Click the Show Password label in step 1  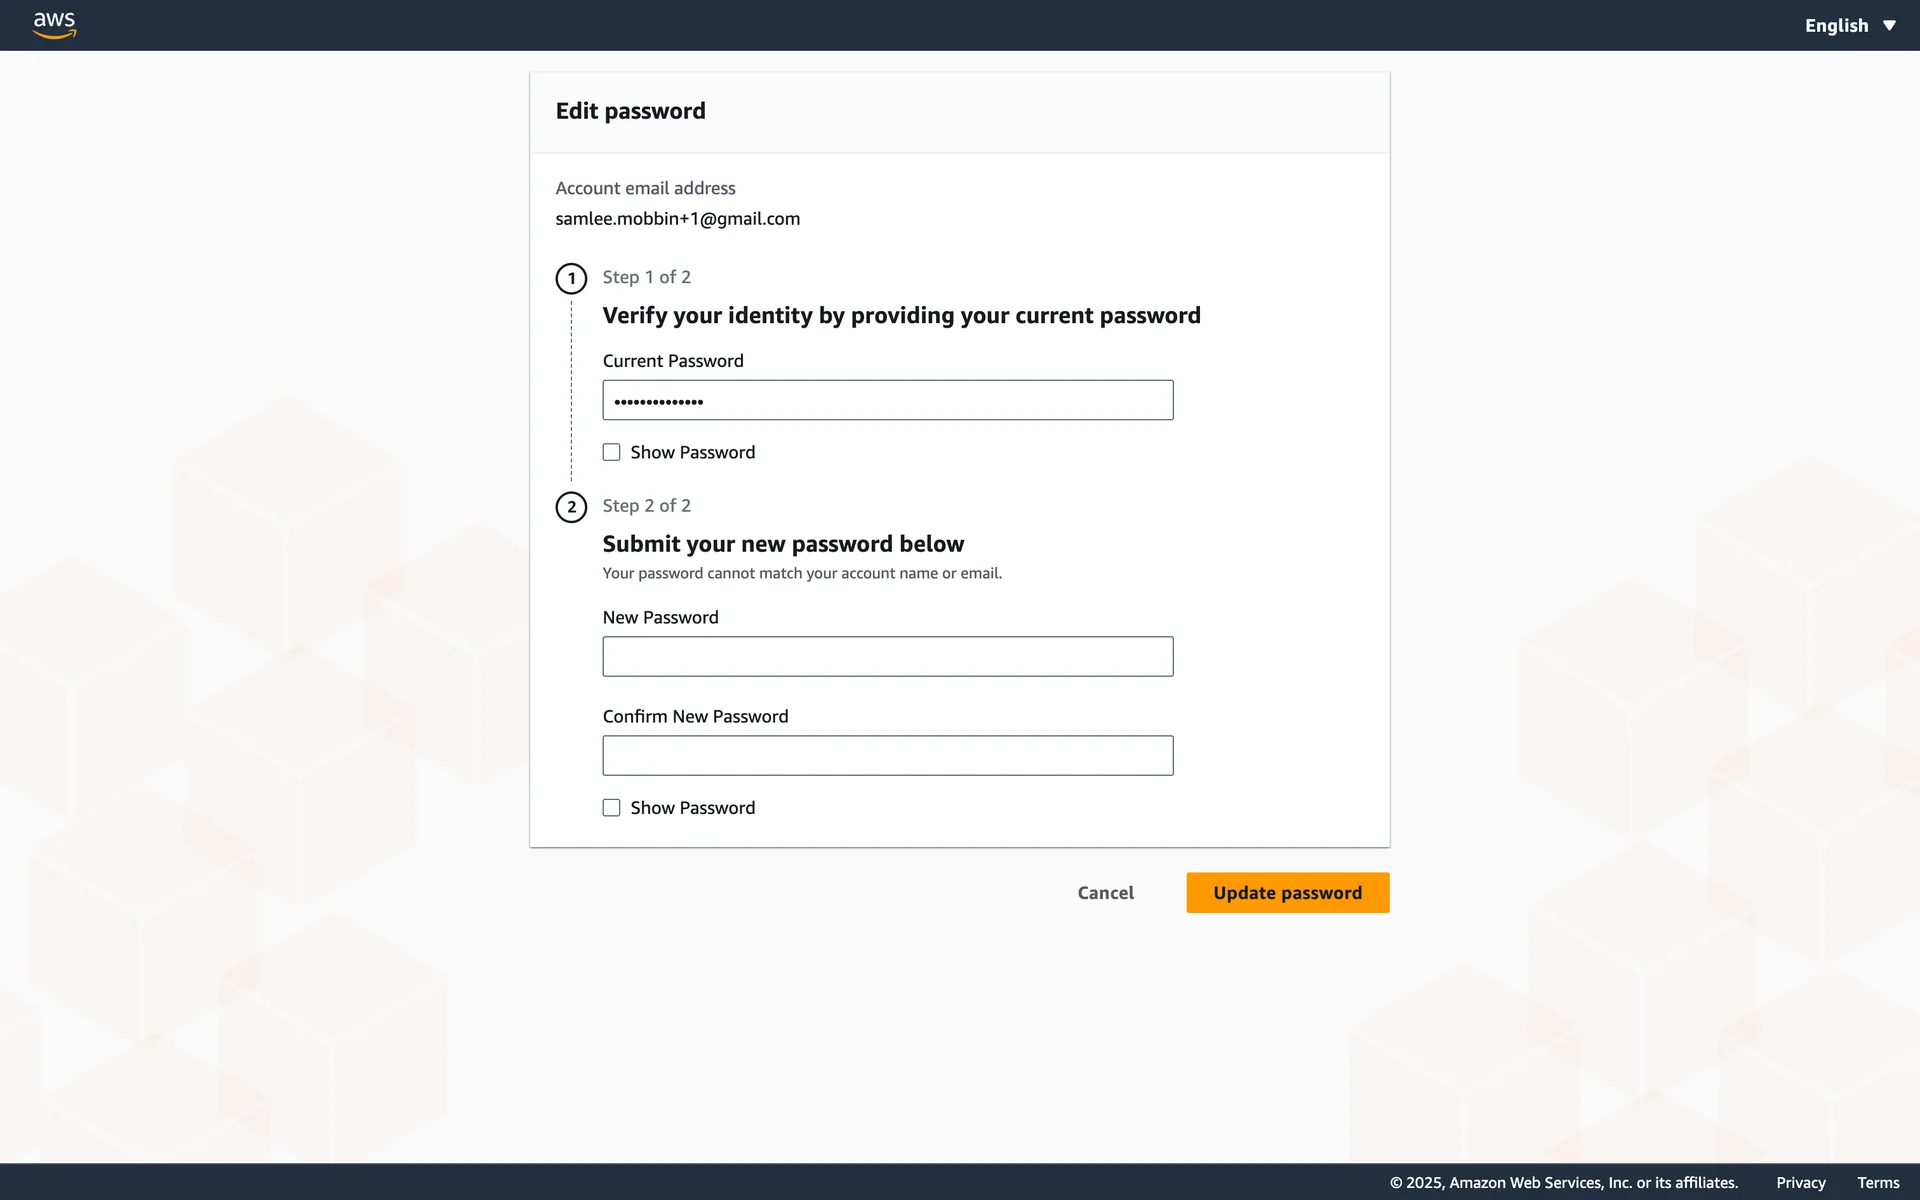(x=692, y=452)
